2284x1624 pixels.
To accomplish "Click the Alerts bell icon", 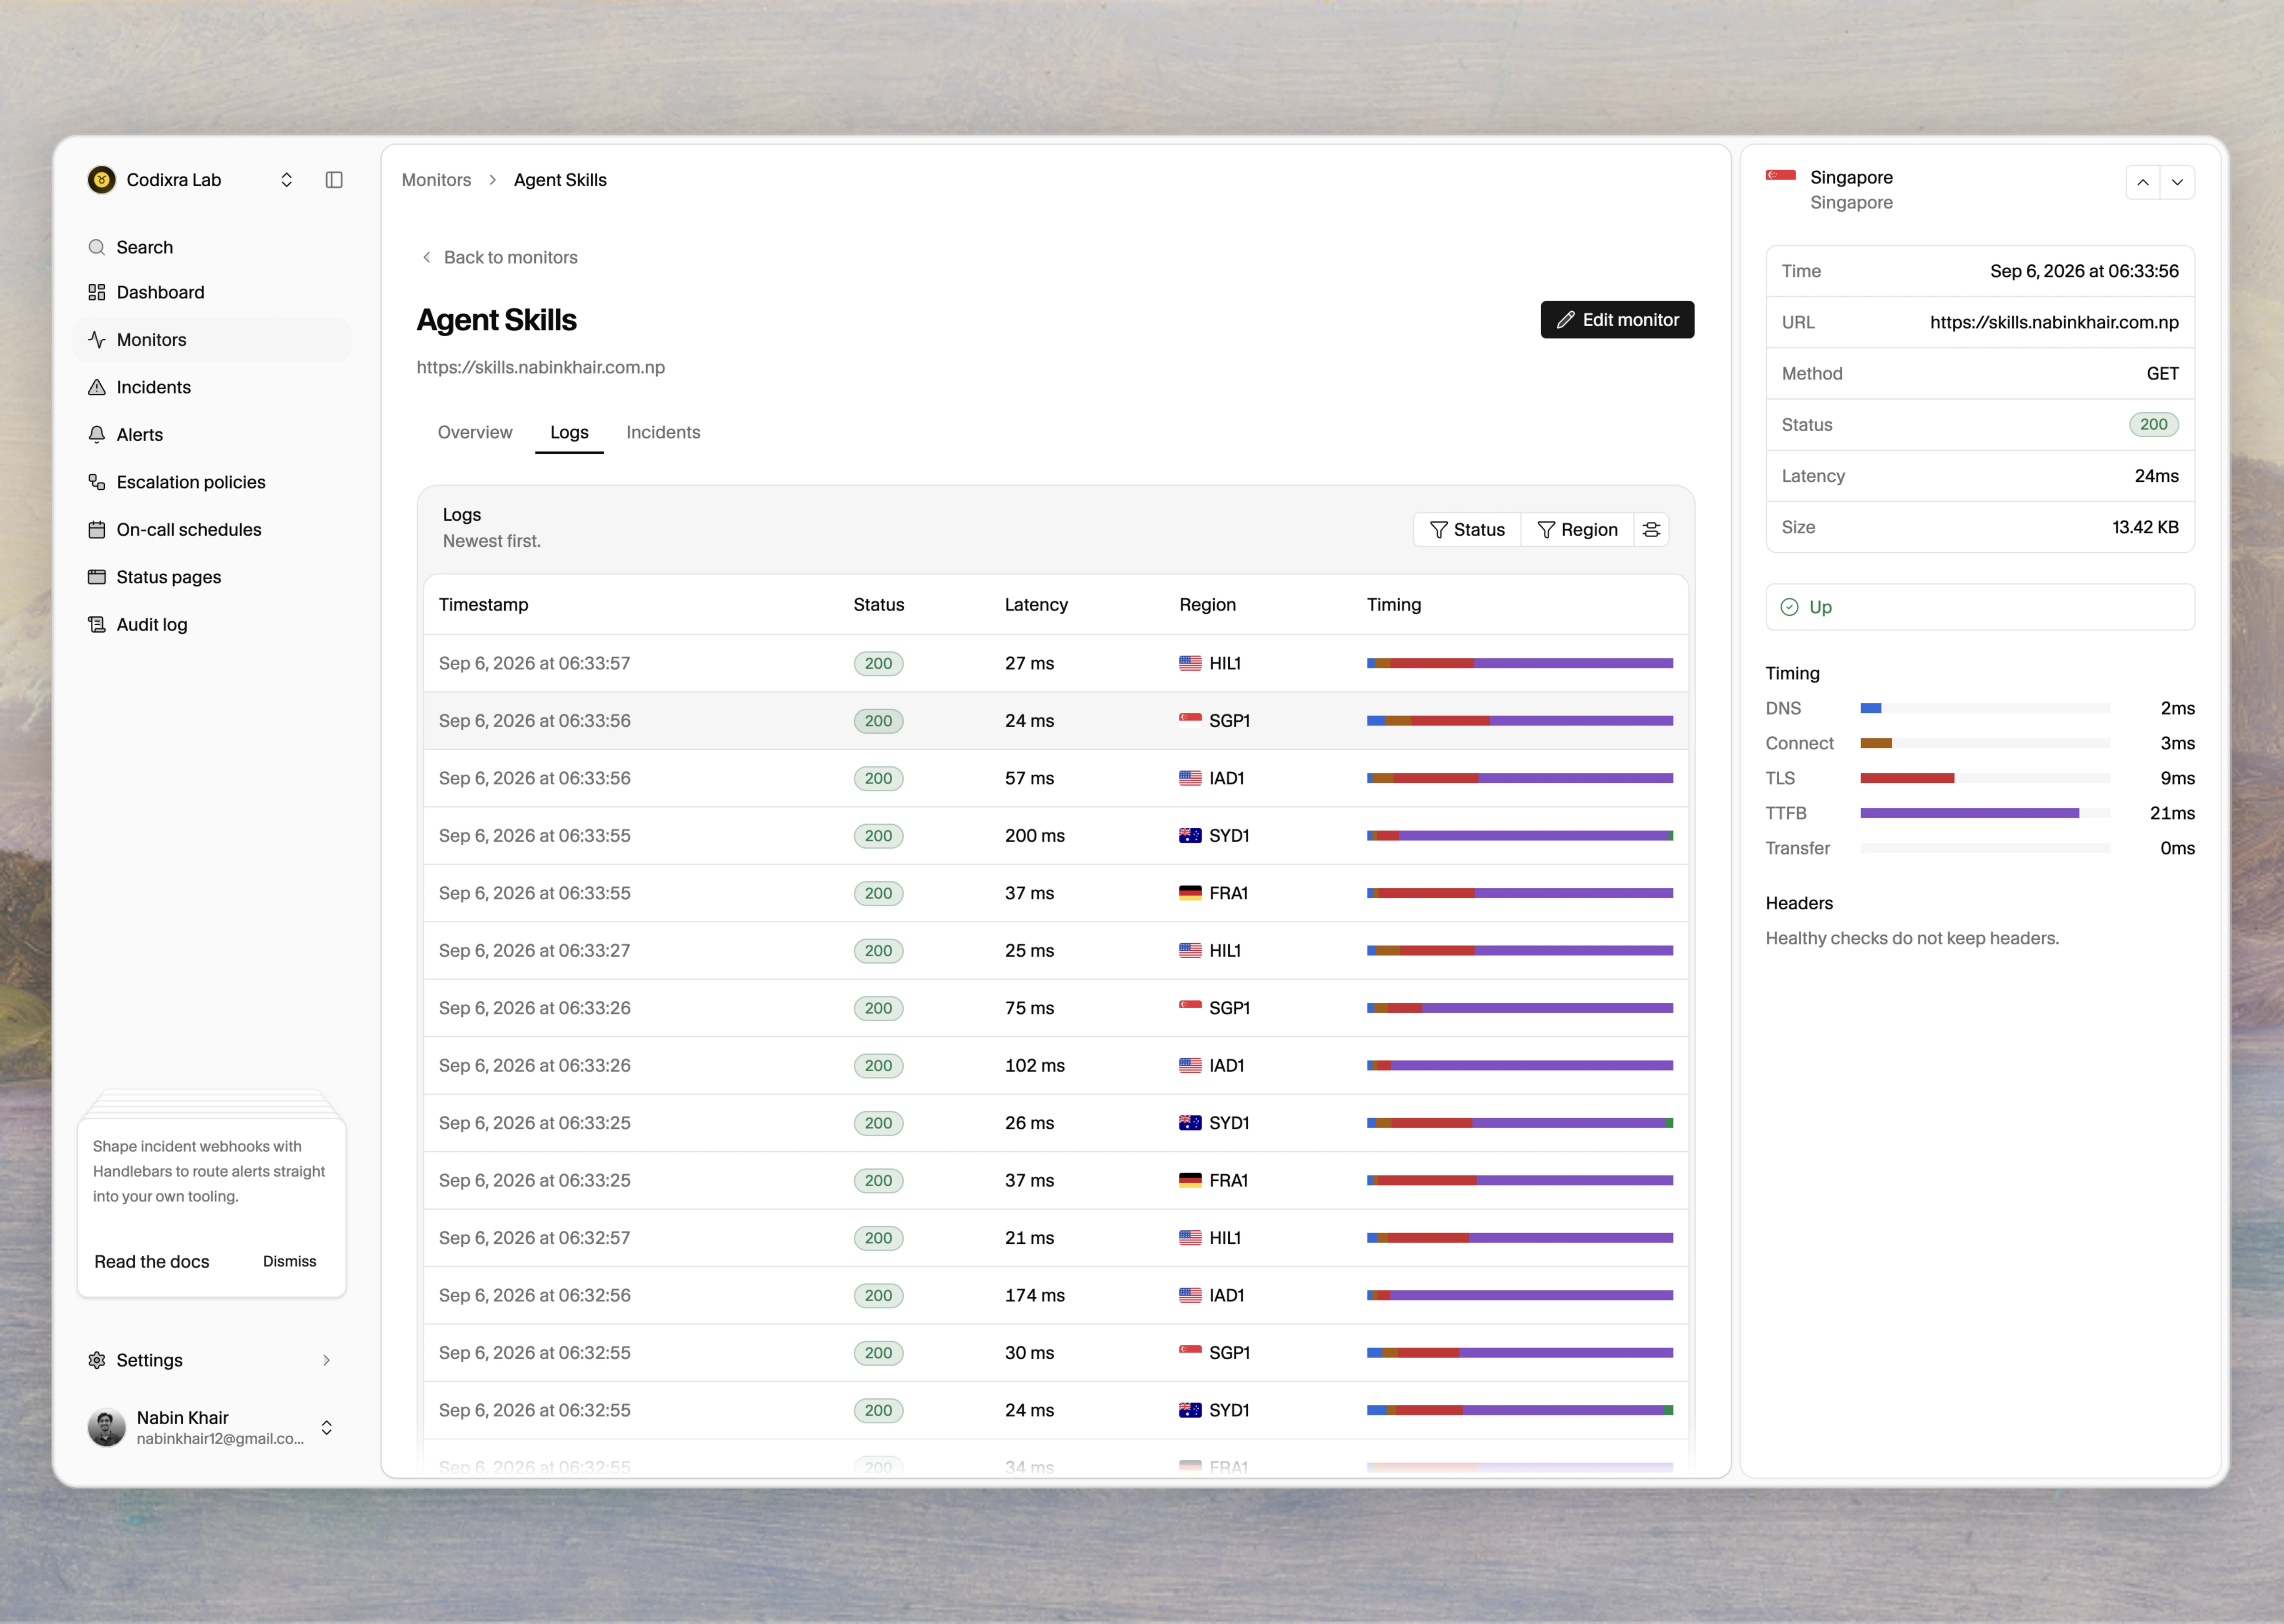I will click(97, 435).
